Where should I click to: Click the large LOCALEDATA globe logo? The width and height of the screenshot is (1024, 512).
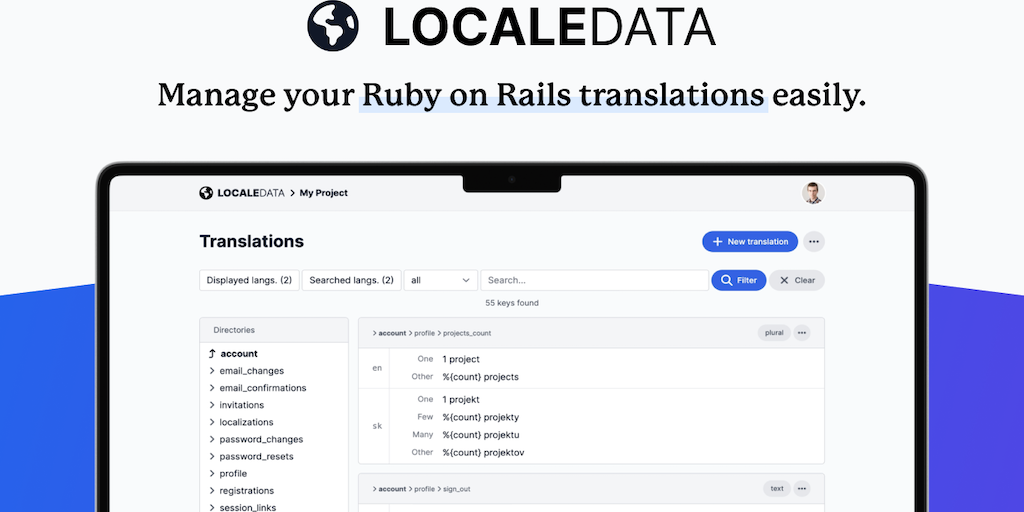(x=333, y=26)
